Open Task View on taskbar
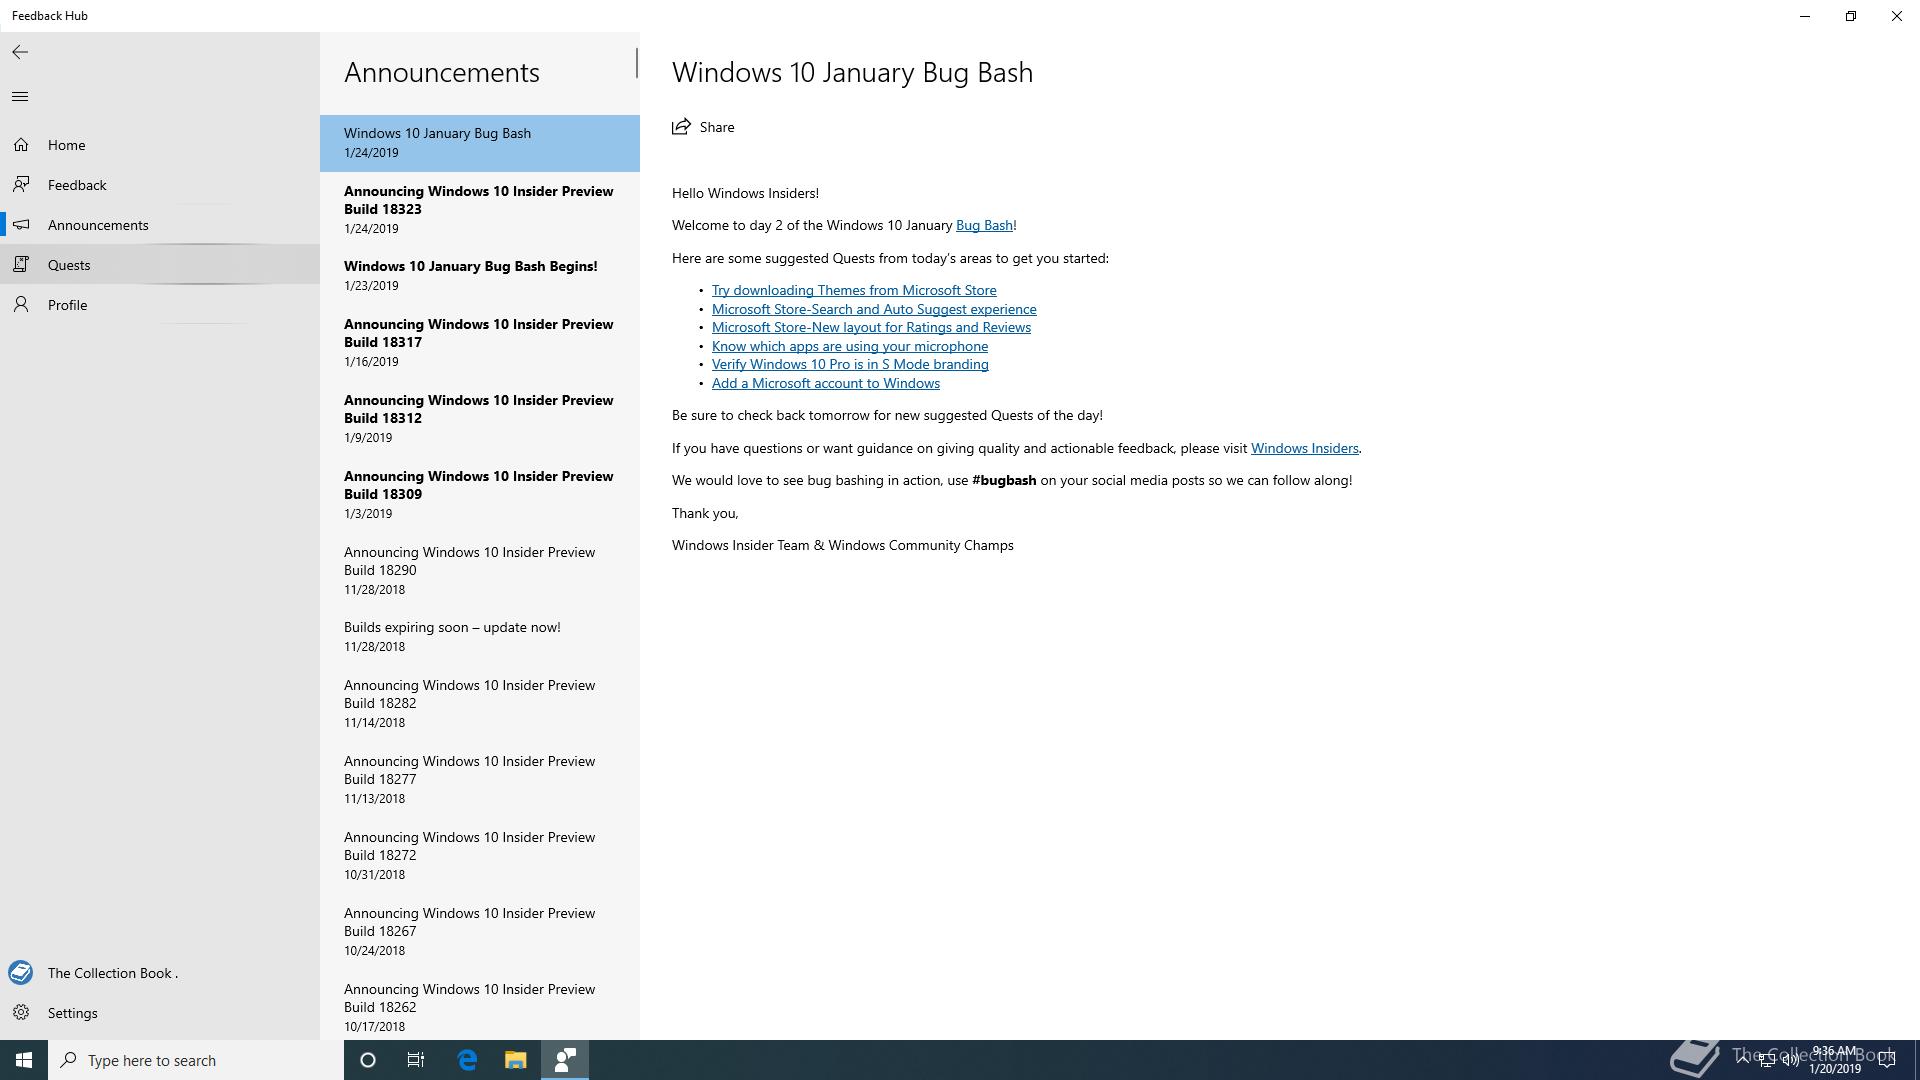The image size is (1920, 1080). 416,1060
